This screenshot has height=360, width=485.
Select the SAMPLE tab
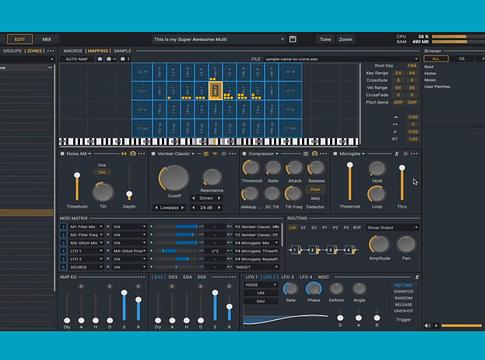122,51
